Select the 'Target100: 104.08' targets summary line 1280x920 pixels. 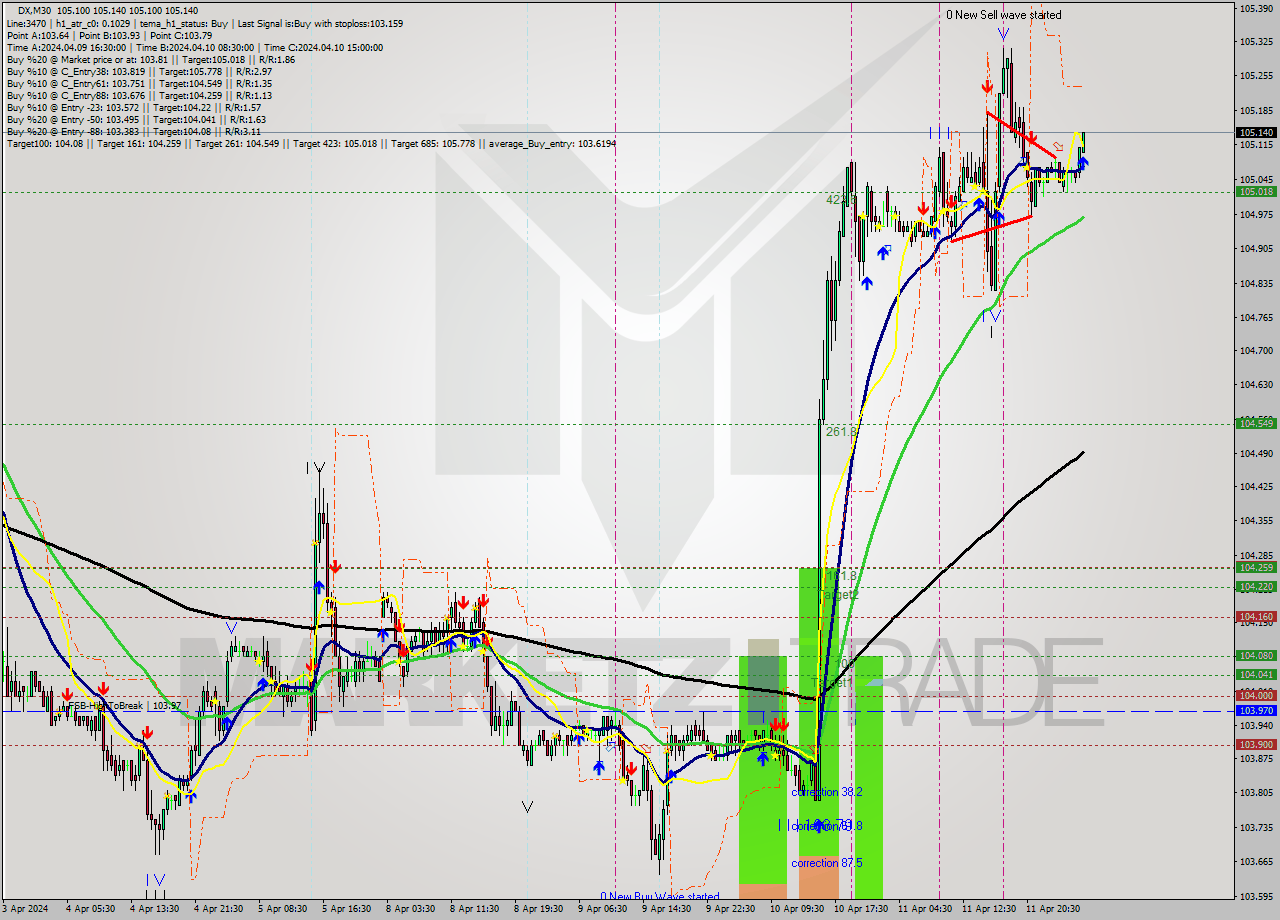pyautogui.click(x=311, y=144)
